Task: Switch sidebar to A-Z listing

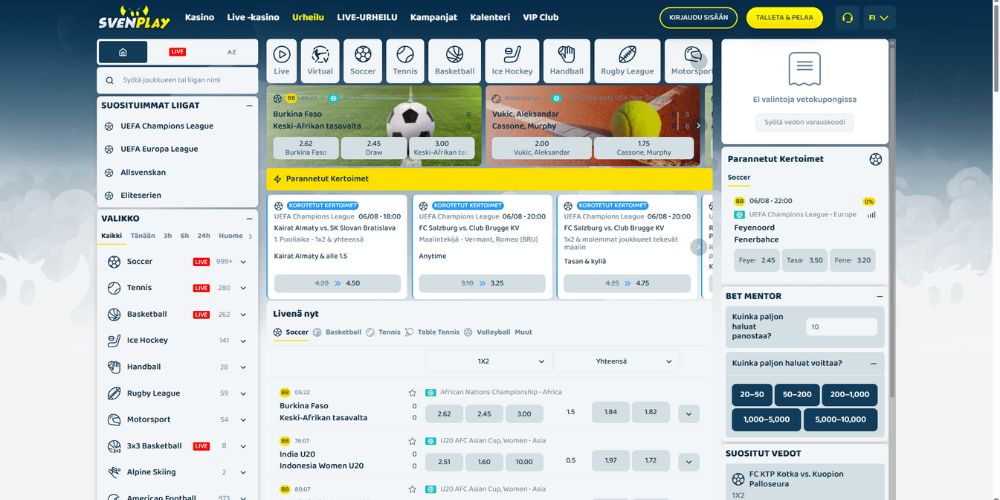Action: [x=232, y=52]
